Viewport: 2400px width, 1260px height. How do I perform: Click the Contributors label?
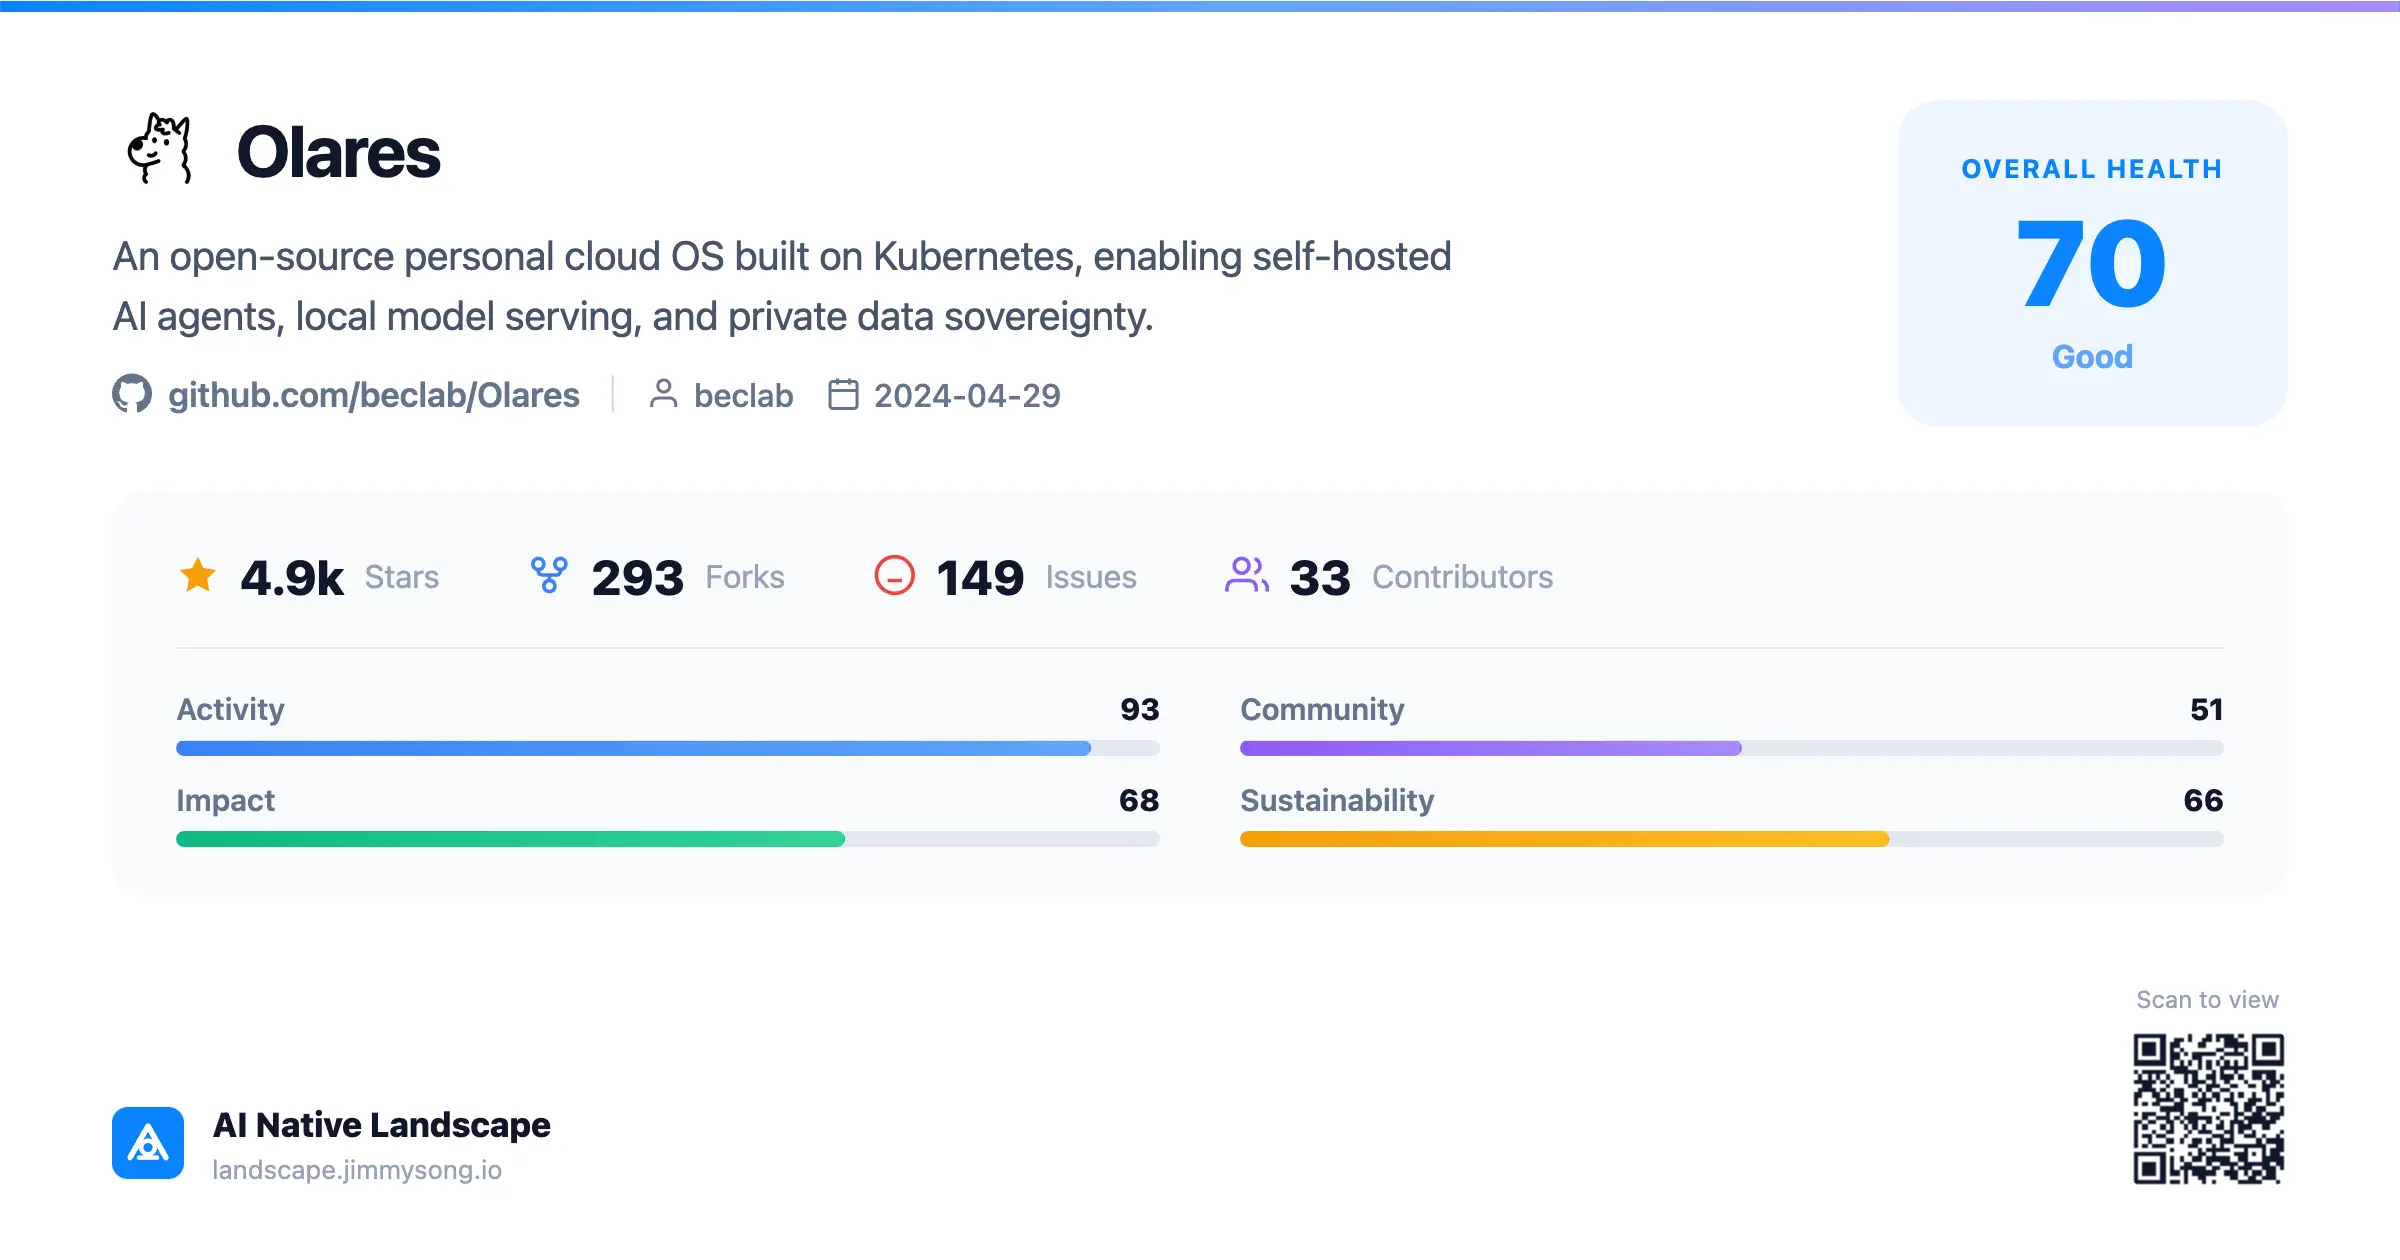point(1462,577)
